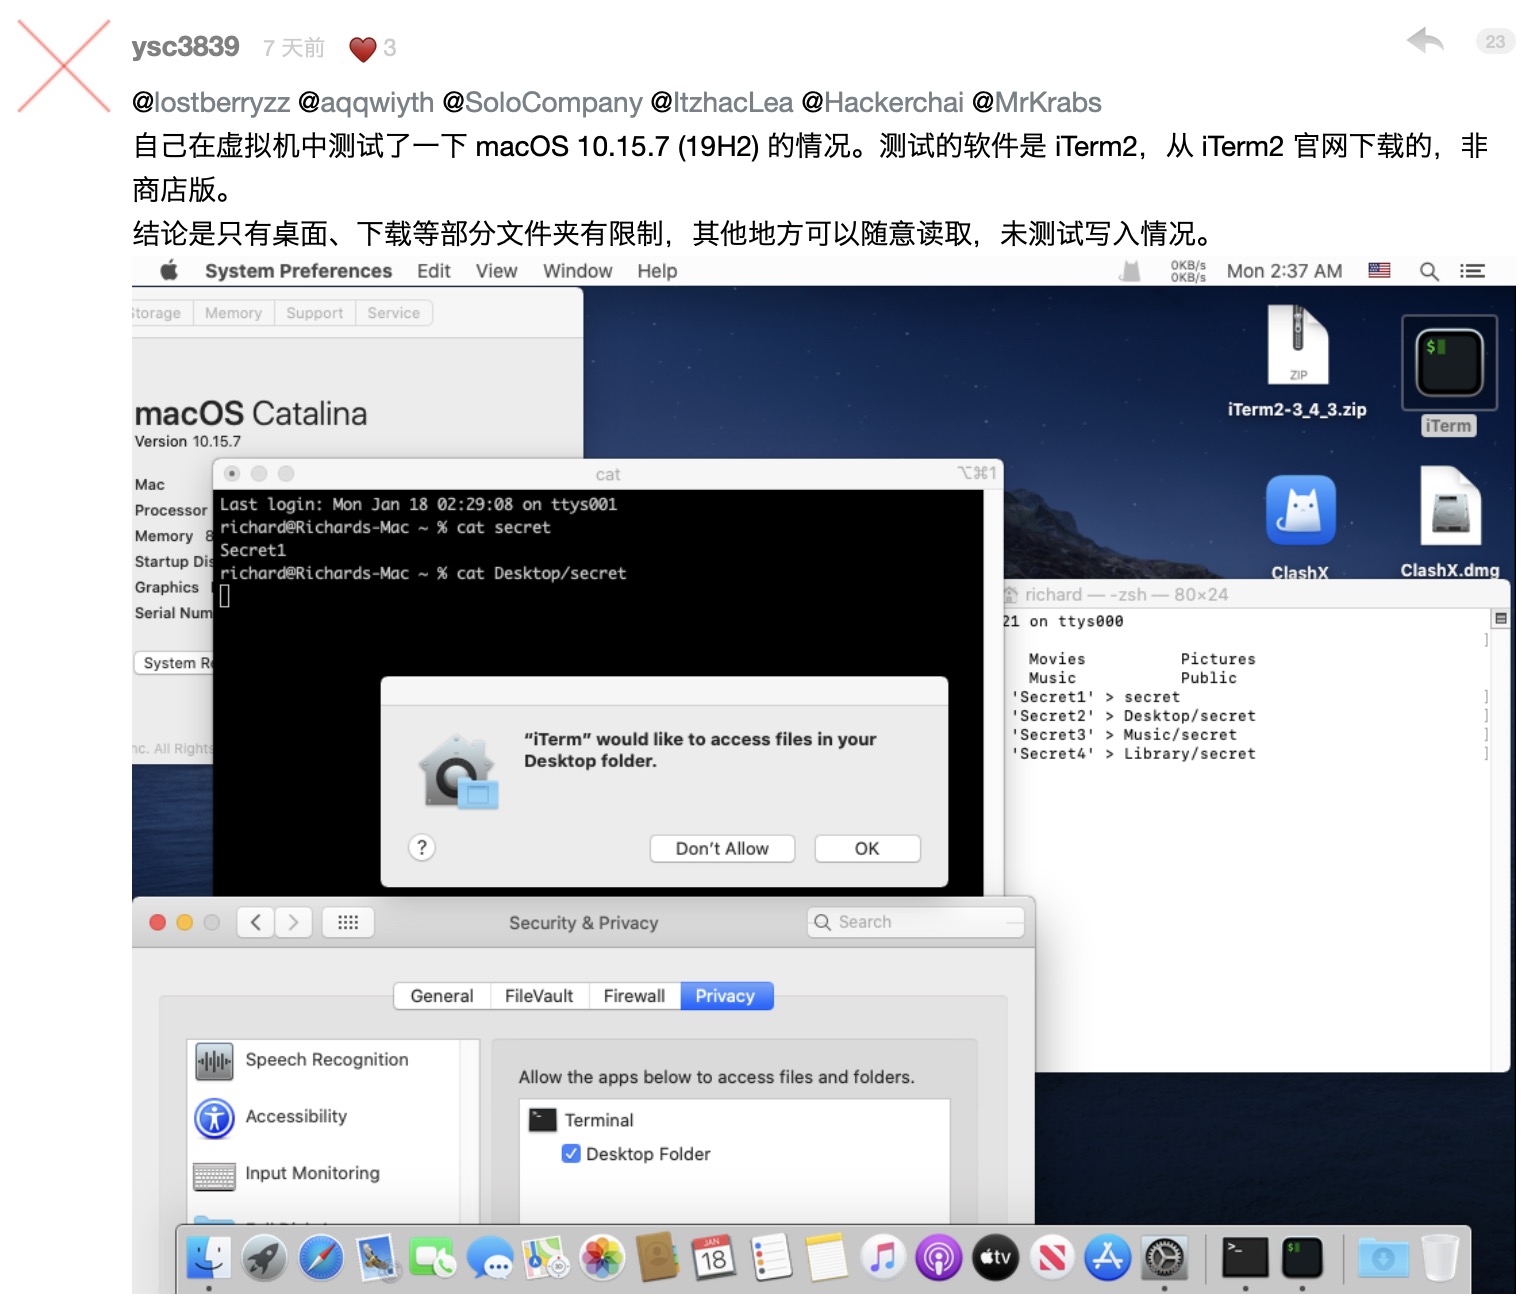The height and width of the screenshot is (1304, 1534).
Task: Open the Downloads folder in Dock
Action: coord(1383,1257)
